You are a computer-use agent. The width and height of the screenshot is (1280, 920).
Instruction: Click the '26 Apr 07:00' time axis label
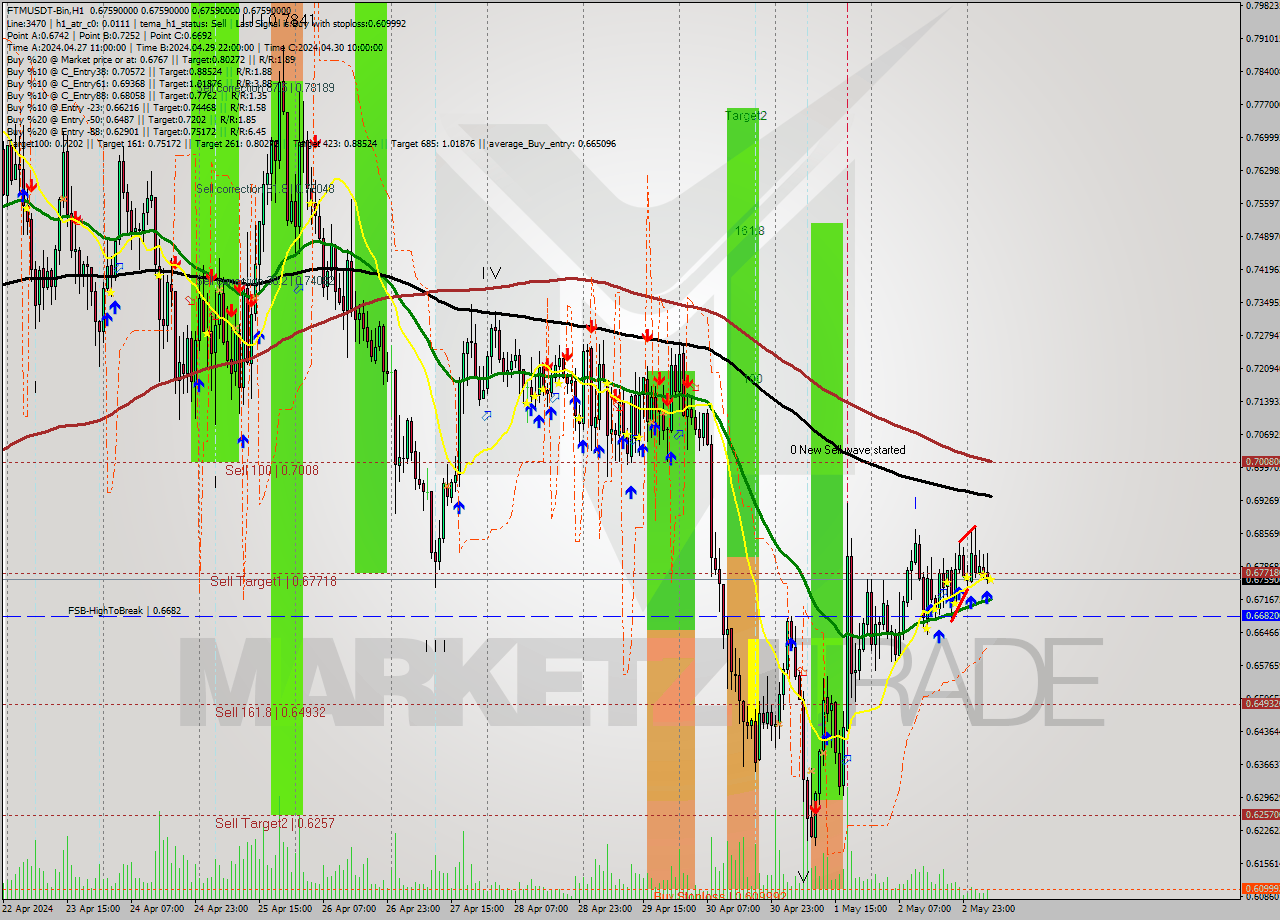pyautogui.click(x=348, y=909)
